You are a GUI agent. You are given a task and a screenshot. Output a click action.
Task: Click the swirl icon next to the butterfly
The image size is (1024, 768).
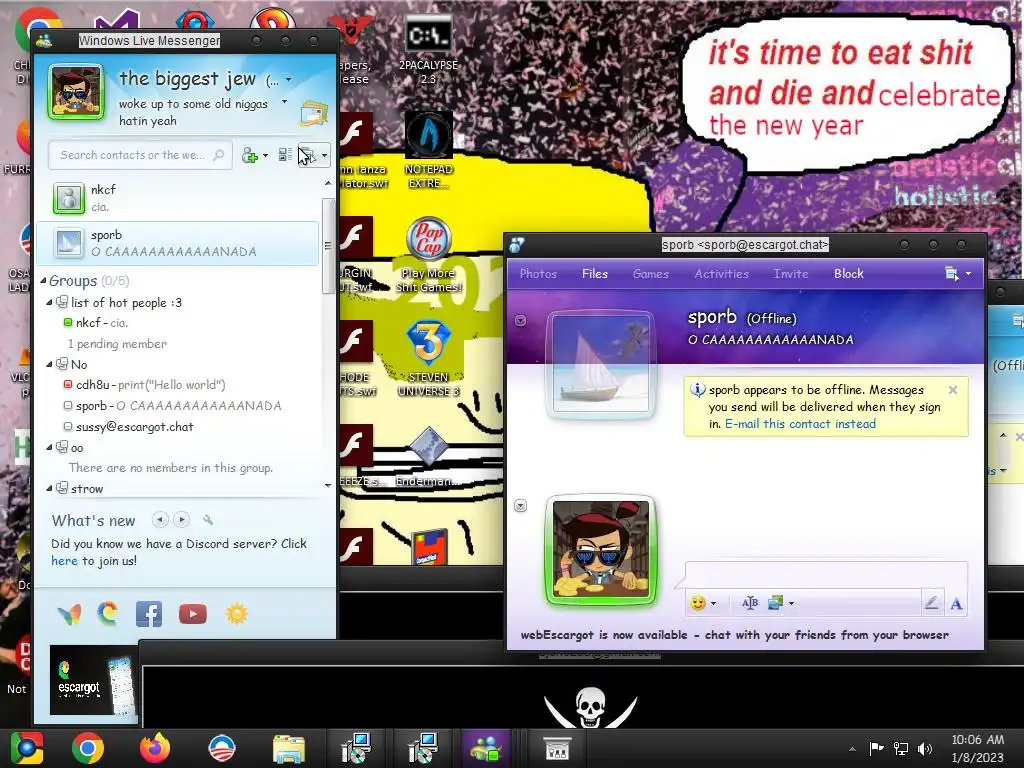[x=108, y=614]
